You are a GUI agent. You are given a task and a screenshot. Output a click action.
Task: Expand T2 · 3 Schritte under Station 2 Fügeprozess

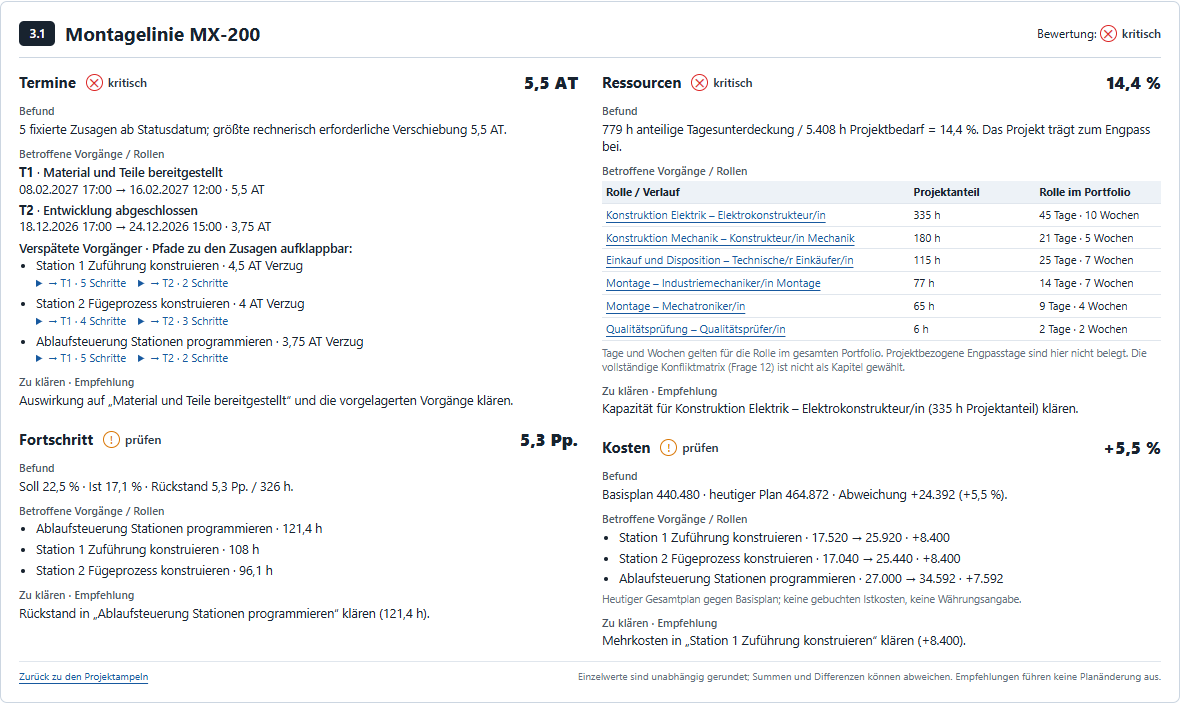[183, 321]
